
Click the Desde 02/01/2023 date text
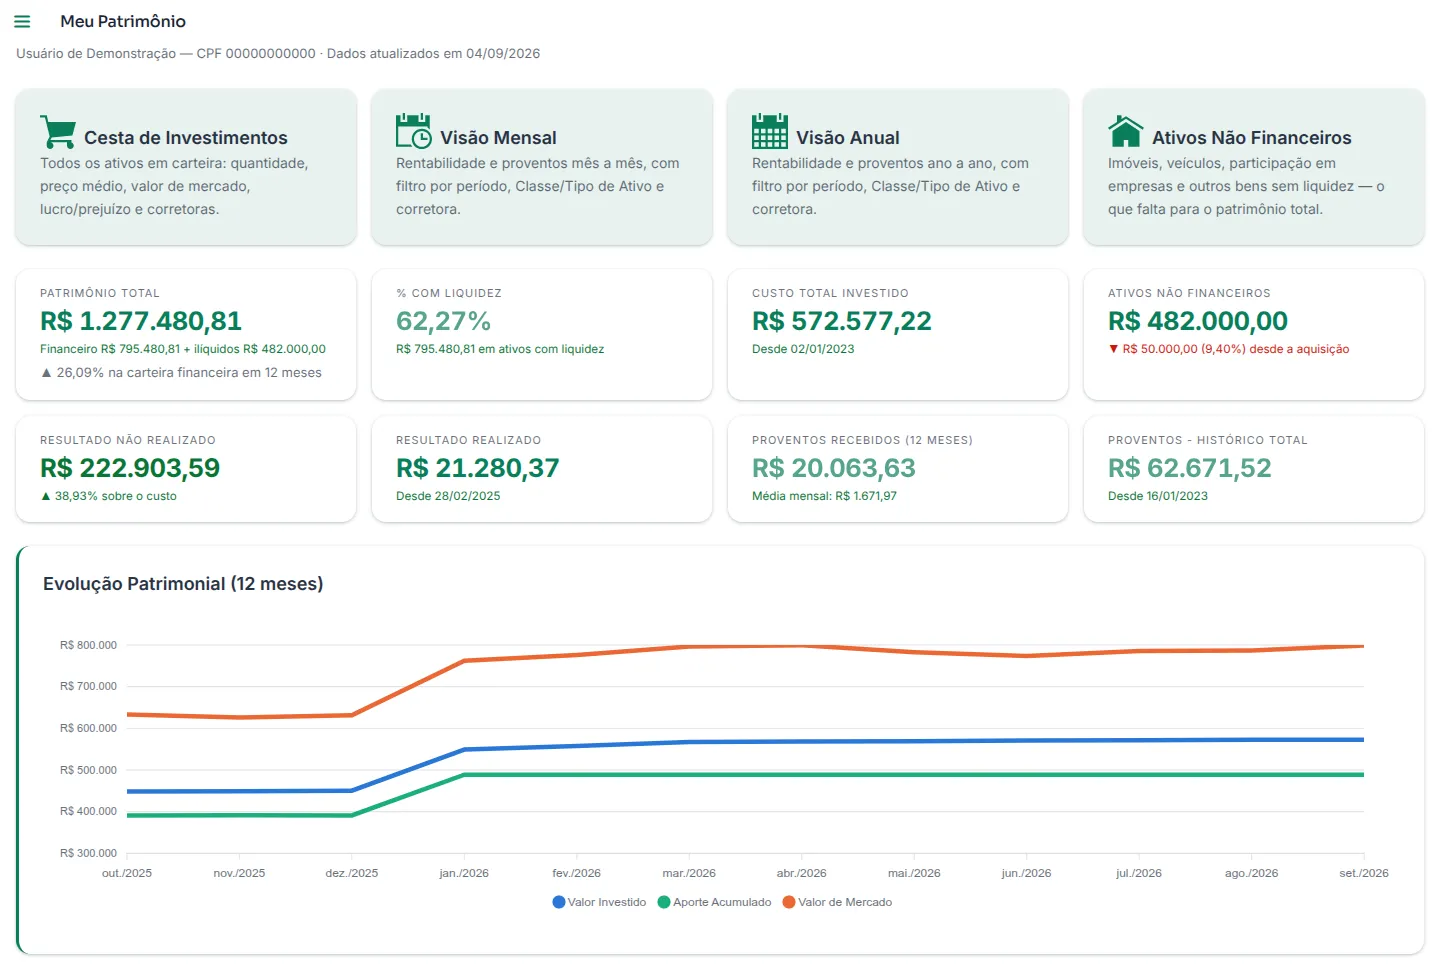coord(803,349)
